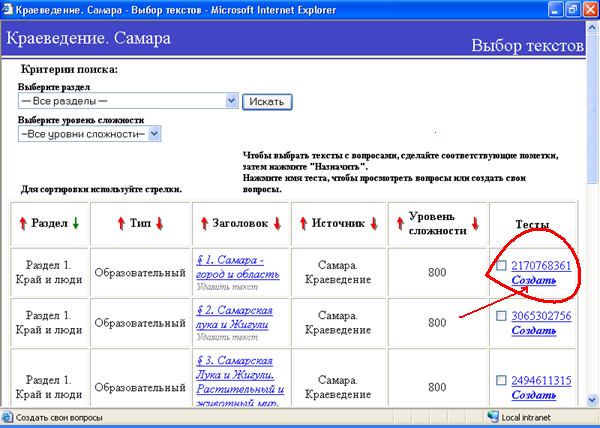Viewport: 600px width, 428px height.
Task: Click 800 complexity value in § 2 row
Action: pyautogui.click(x=437, y=322)
